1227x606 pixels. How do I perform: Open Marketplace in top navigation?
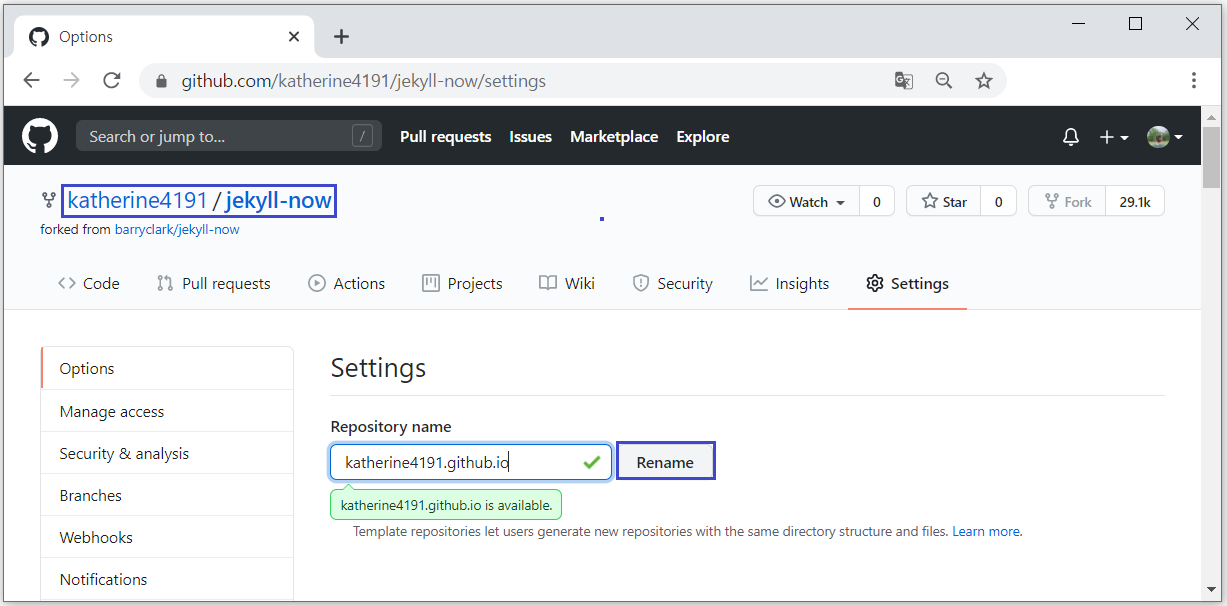coord(614,137)
